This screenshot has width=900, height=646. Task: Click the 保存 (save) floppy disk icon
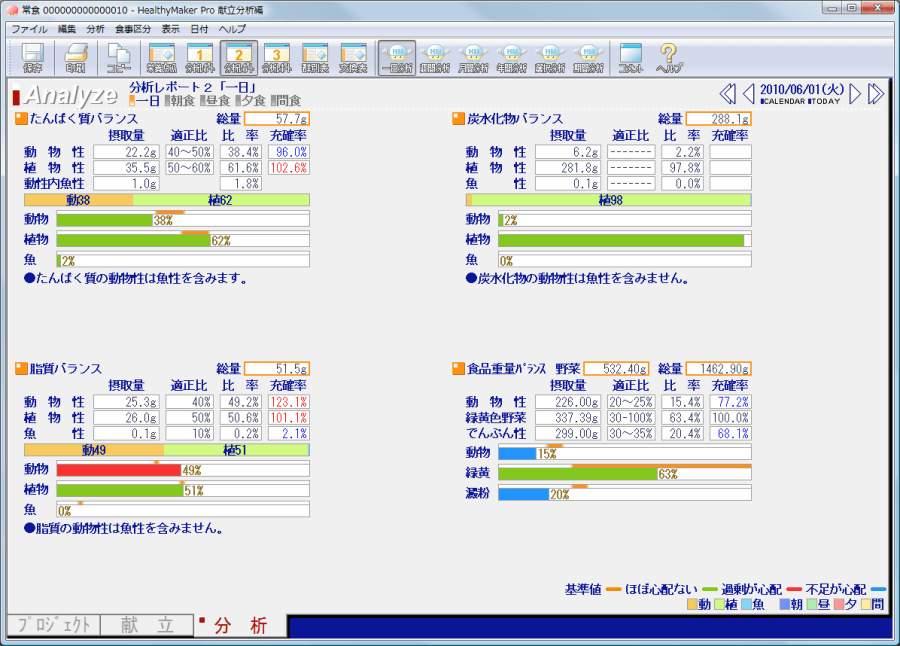(33, 58)
